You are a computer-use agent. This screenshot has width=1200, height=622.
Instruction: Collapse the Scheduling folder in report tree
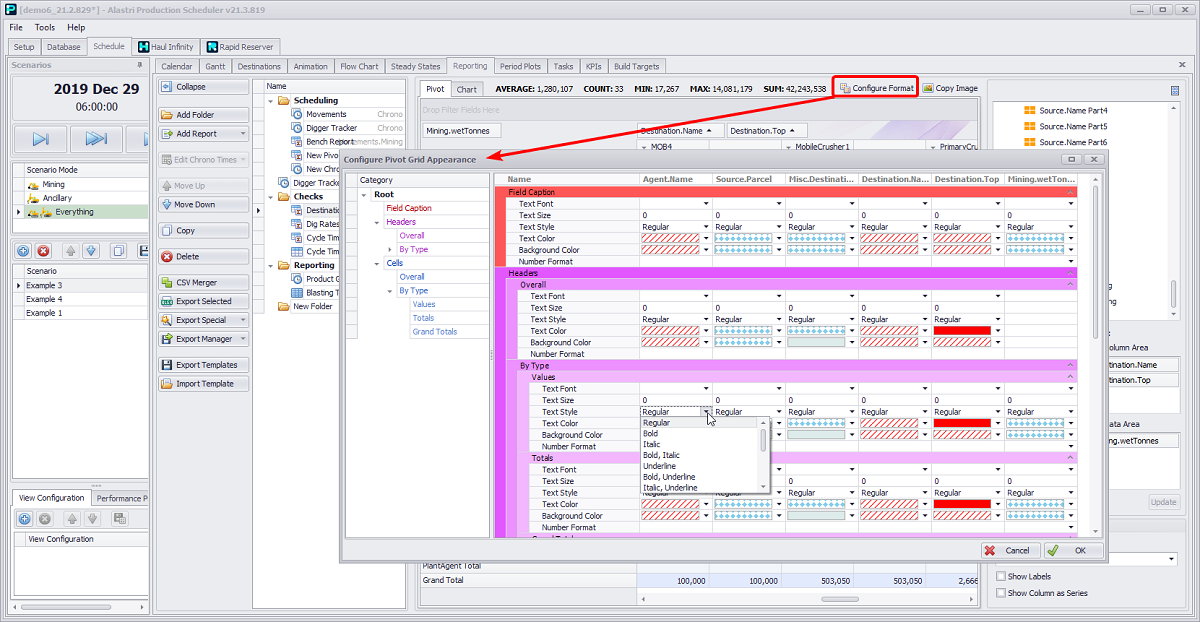[271, 101]
